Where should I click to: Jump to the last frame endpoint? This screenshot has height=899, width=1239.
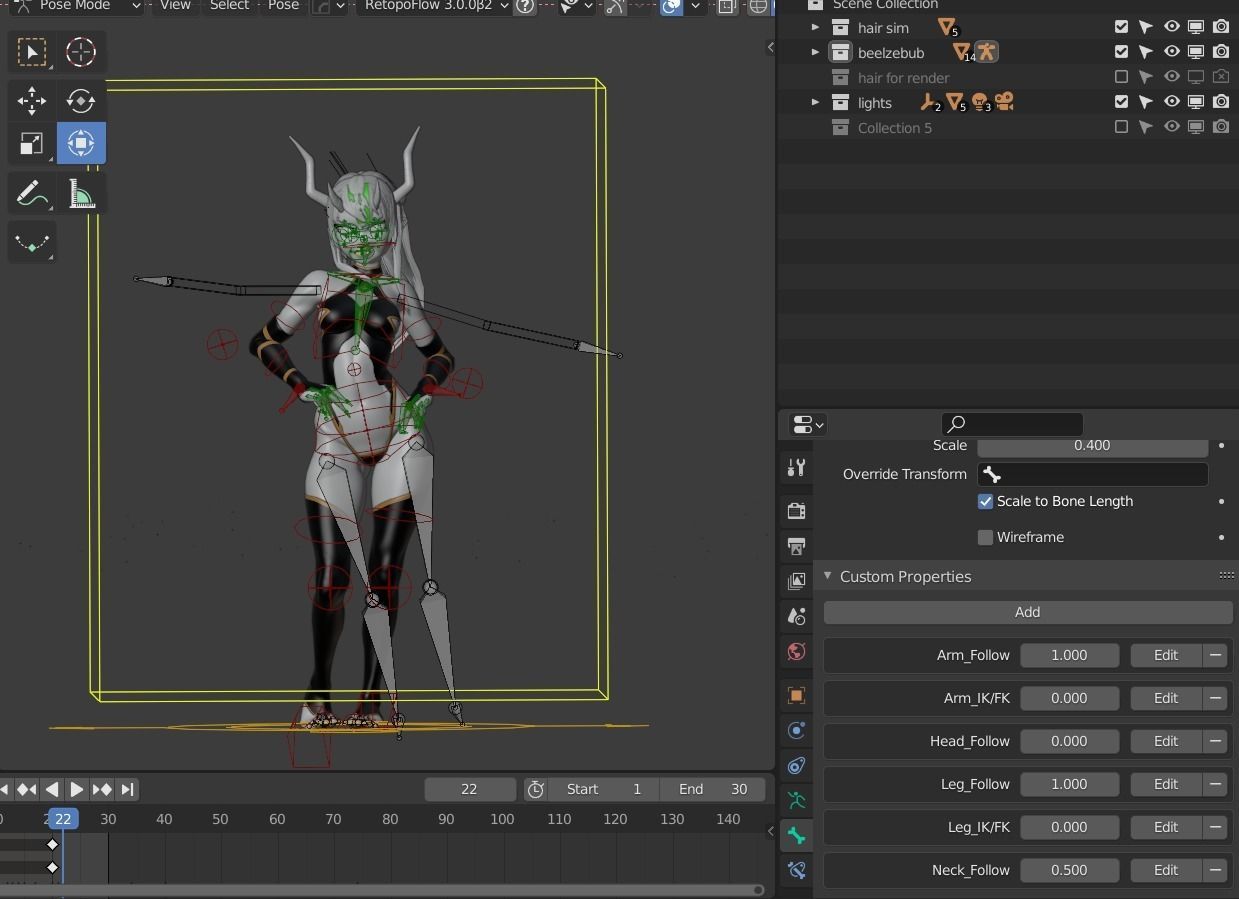(127, 790)
